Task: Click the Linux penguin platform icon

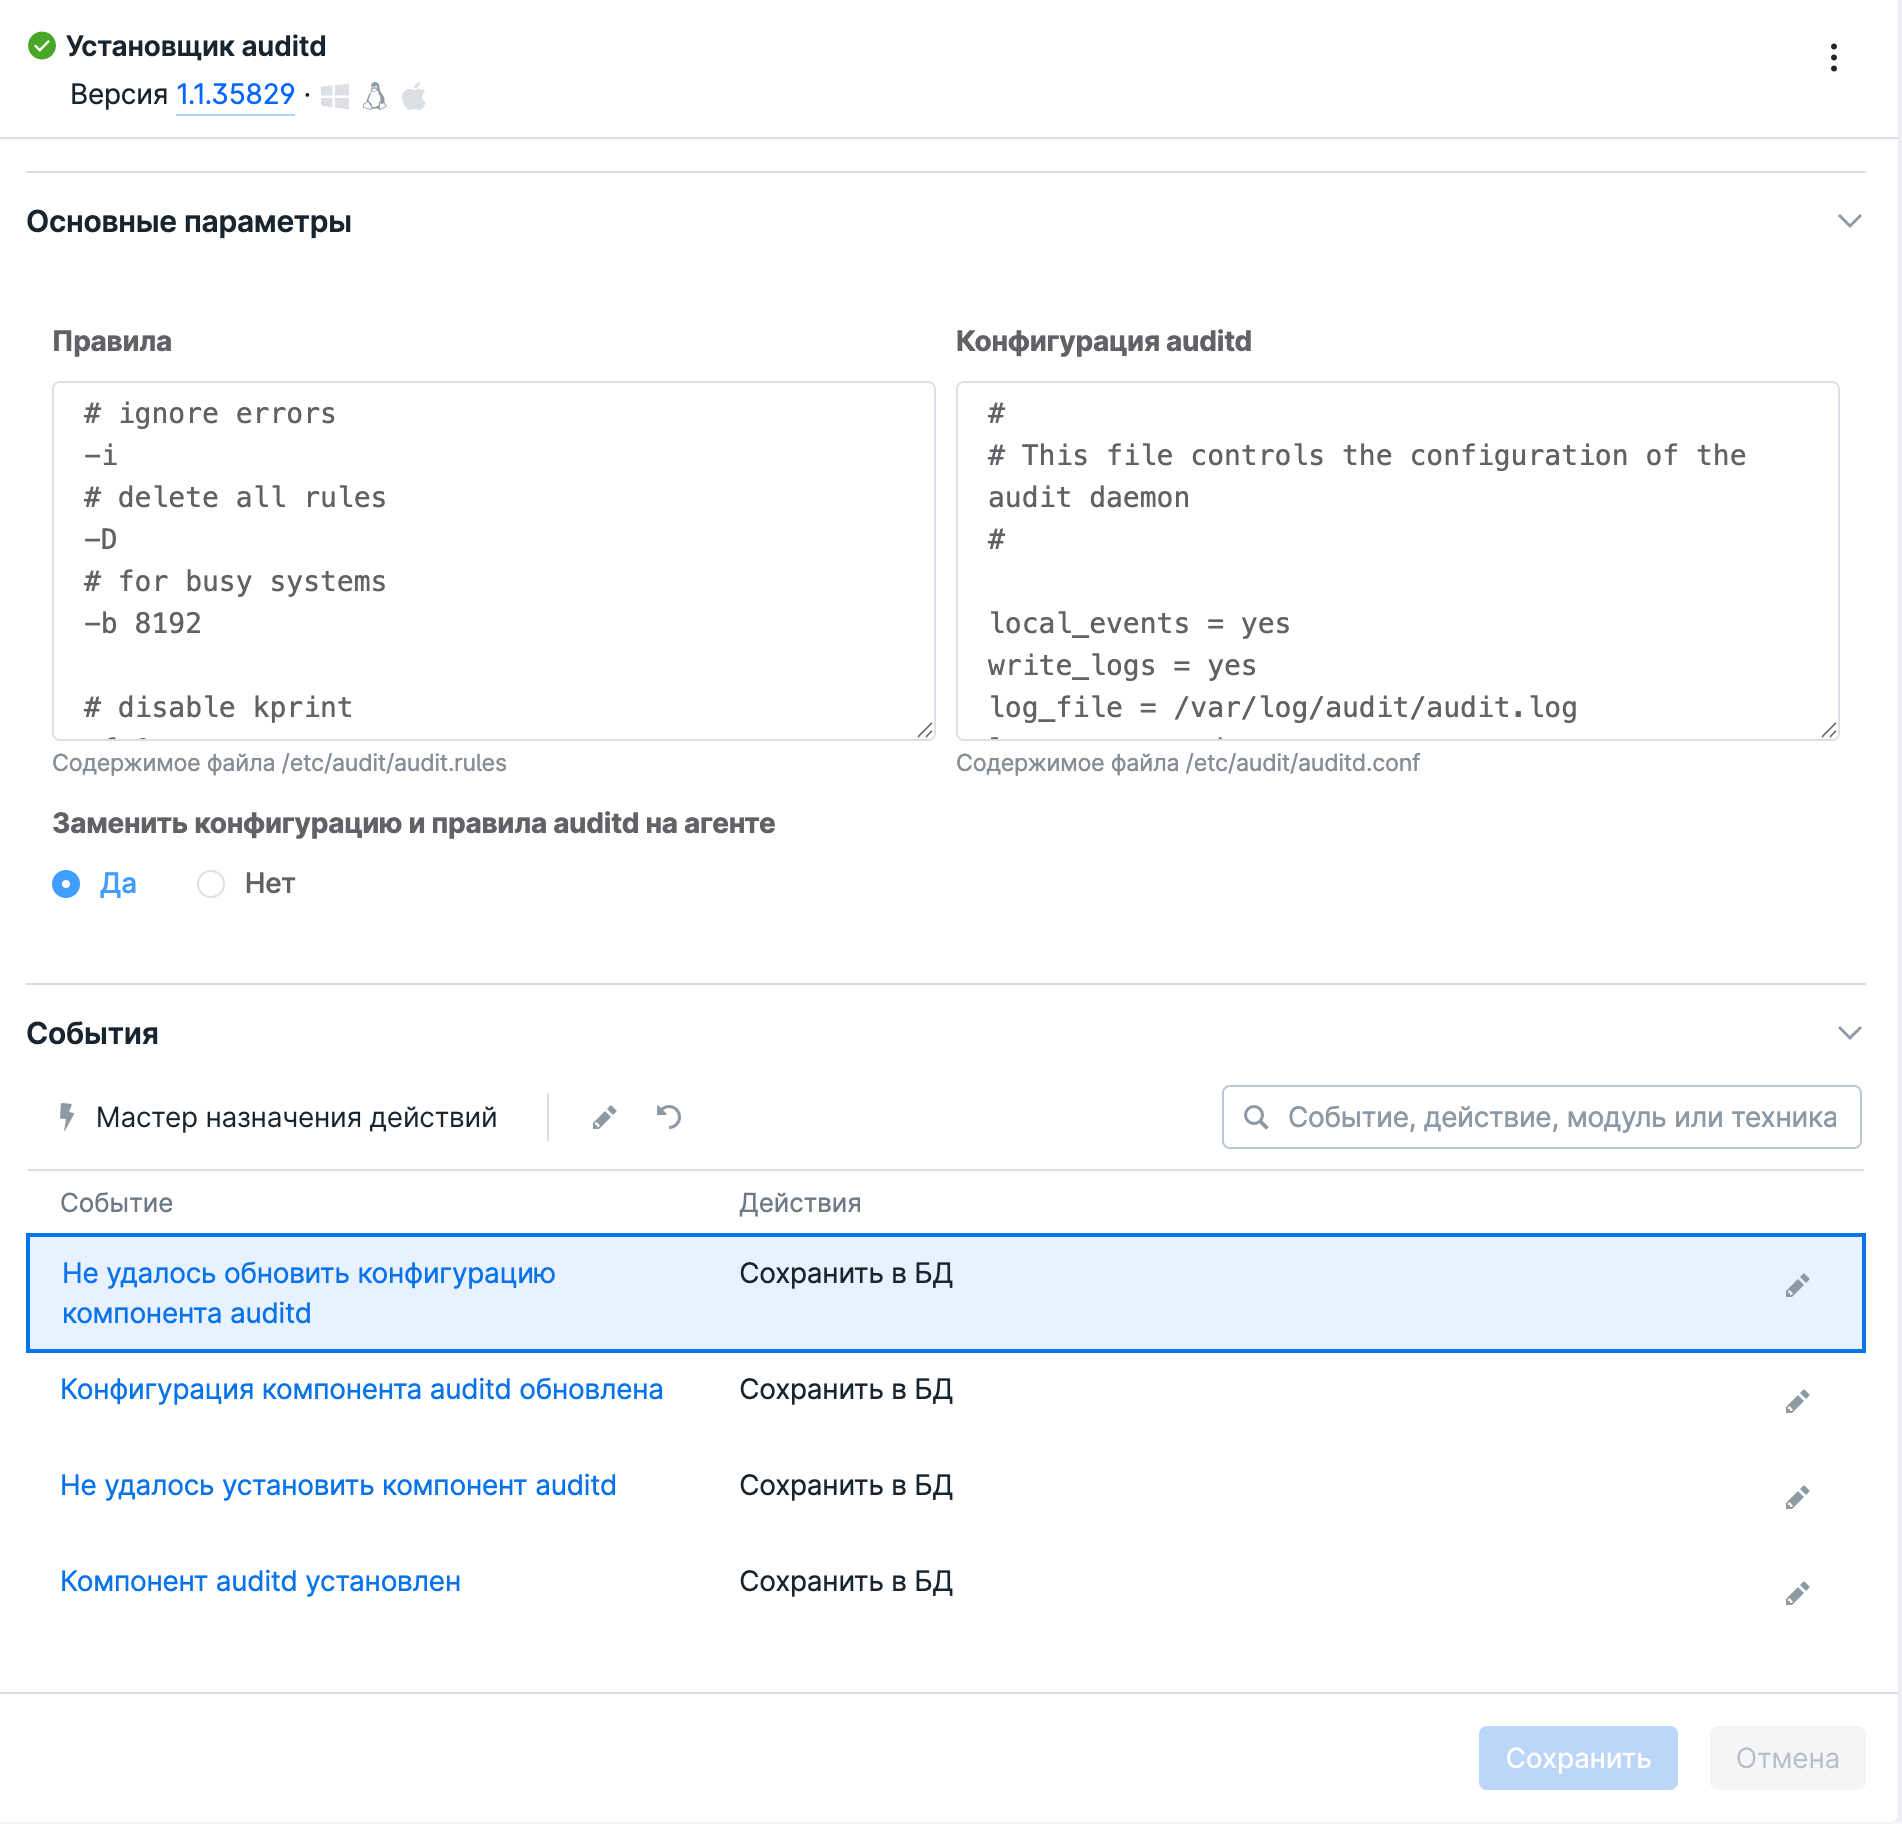Action: coord(375,97)
